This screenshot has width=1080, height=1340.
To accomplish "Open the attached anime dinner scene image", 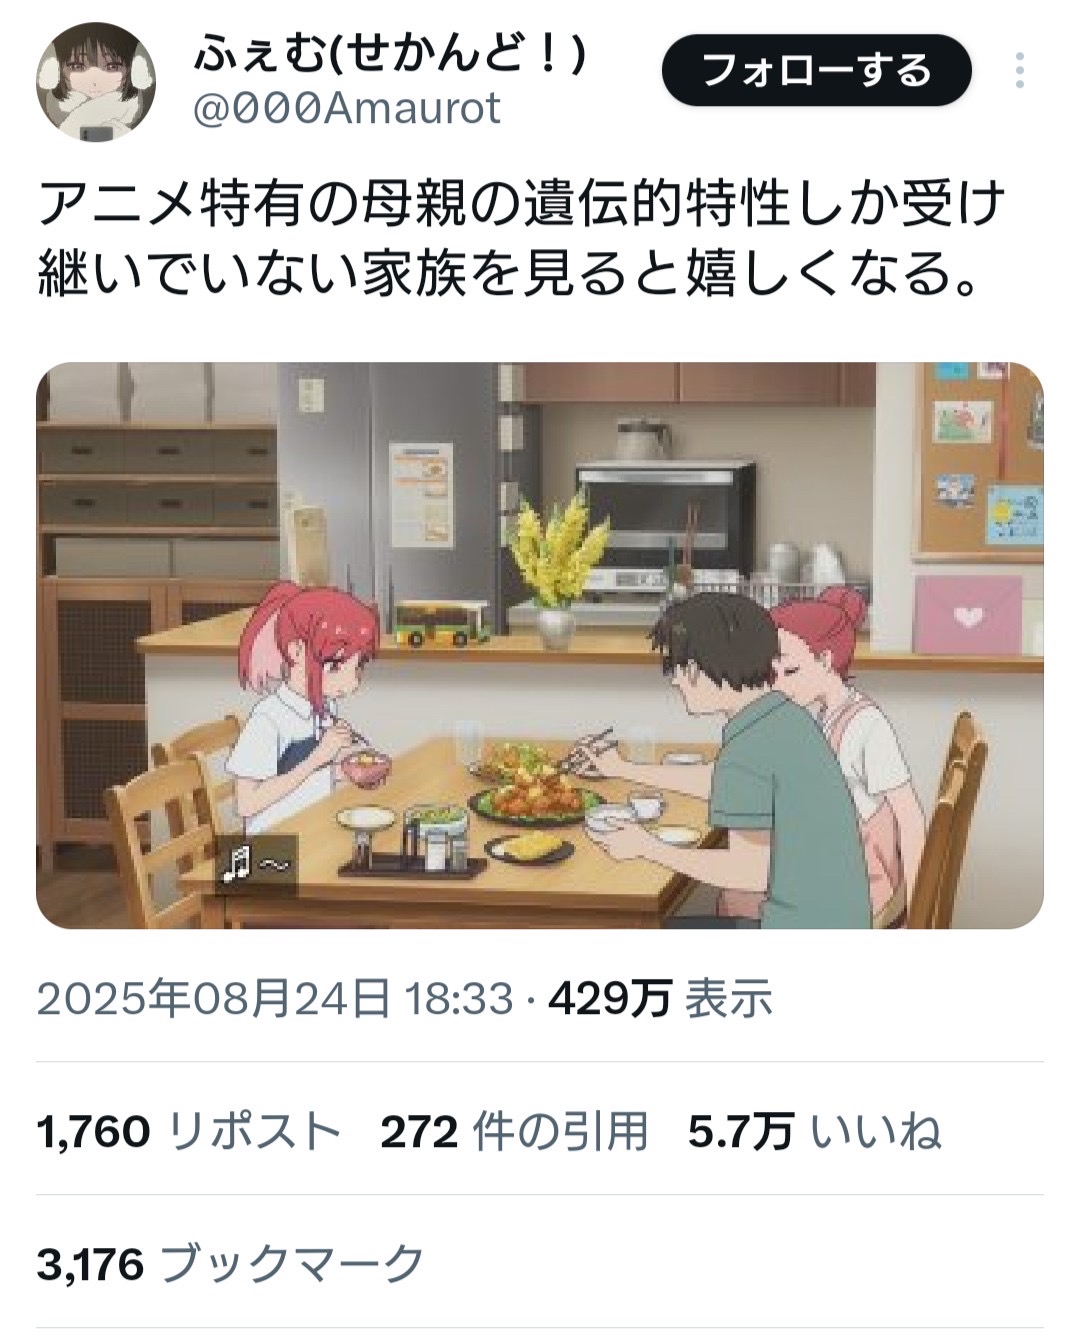I will pyautogui.click(x=540, y=645).
